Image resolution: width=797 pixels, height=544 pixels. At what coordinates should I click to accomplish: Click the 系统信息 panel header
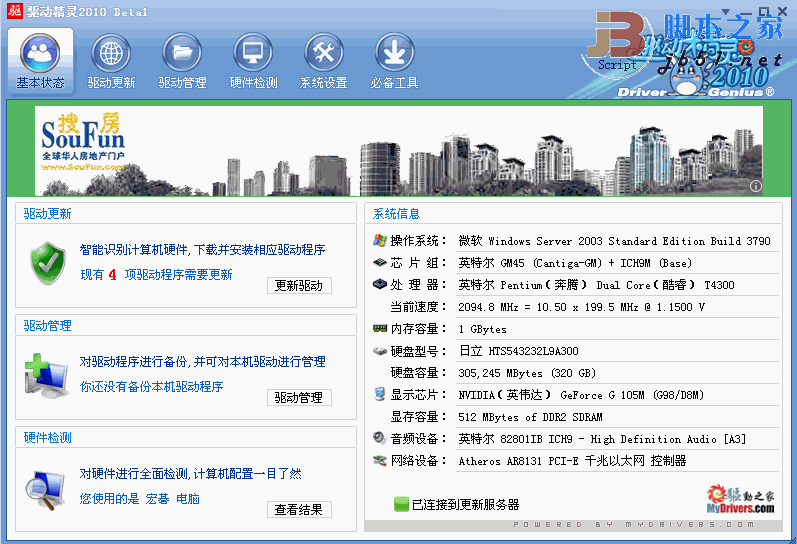click(x=573, y=214)
